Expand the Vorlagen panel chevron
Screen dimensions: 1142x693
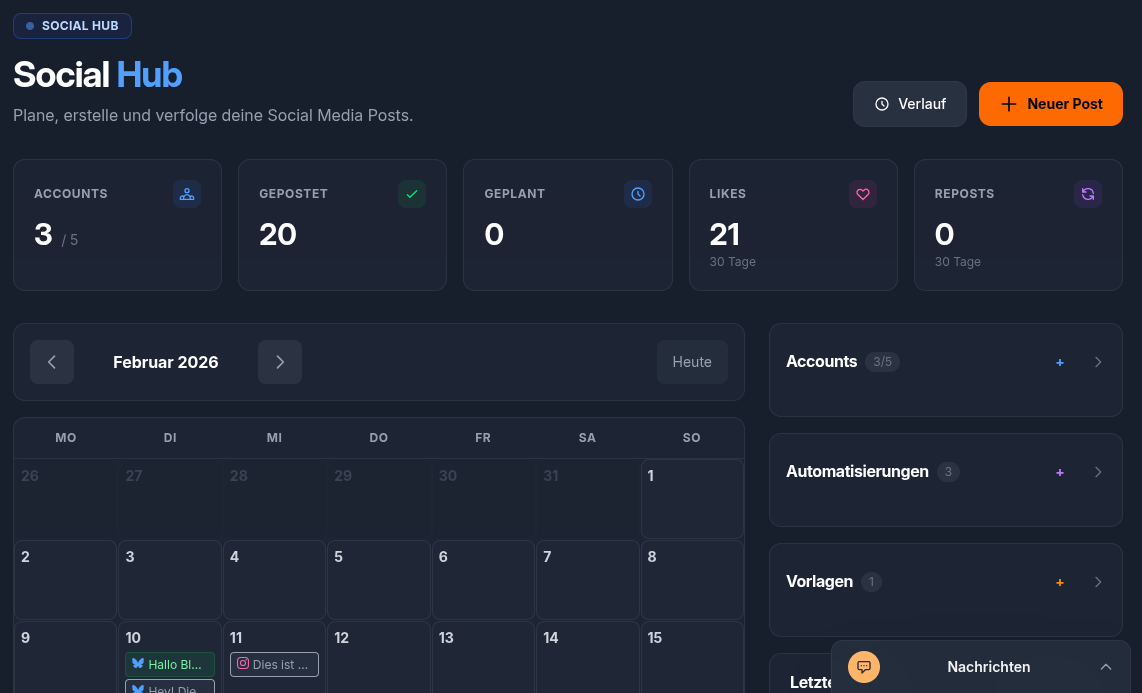(1098, 581)
